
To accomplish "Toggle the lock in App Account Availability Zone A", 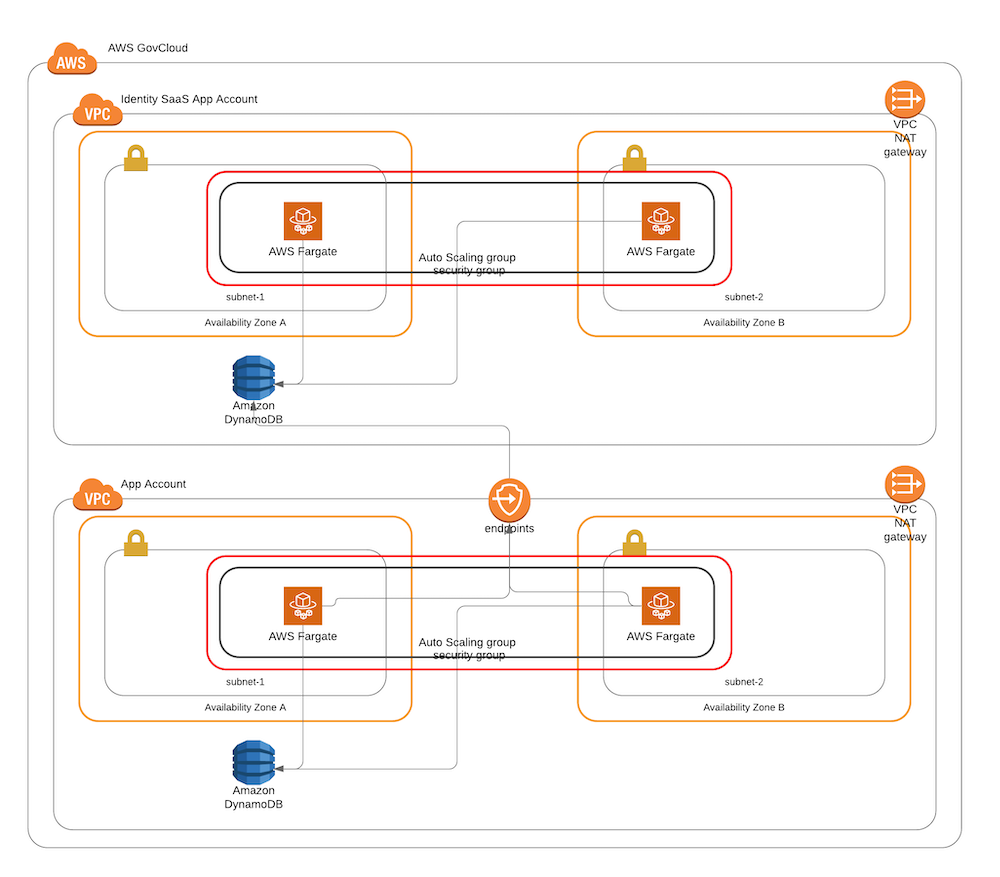I will pyautogui.click(x=136, y=543).
